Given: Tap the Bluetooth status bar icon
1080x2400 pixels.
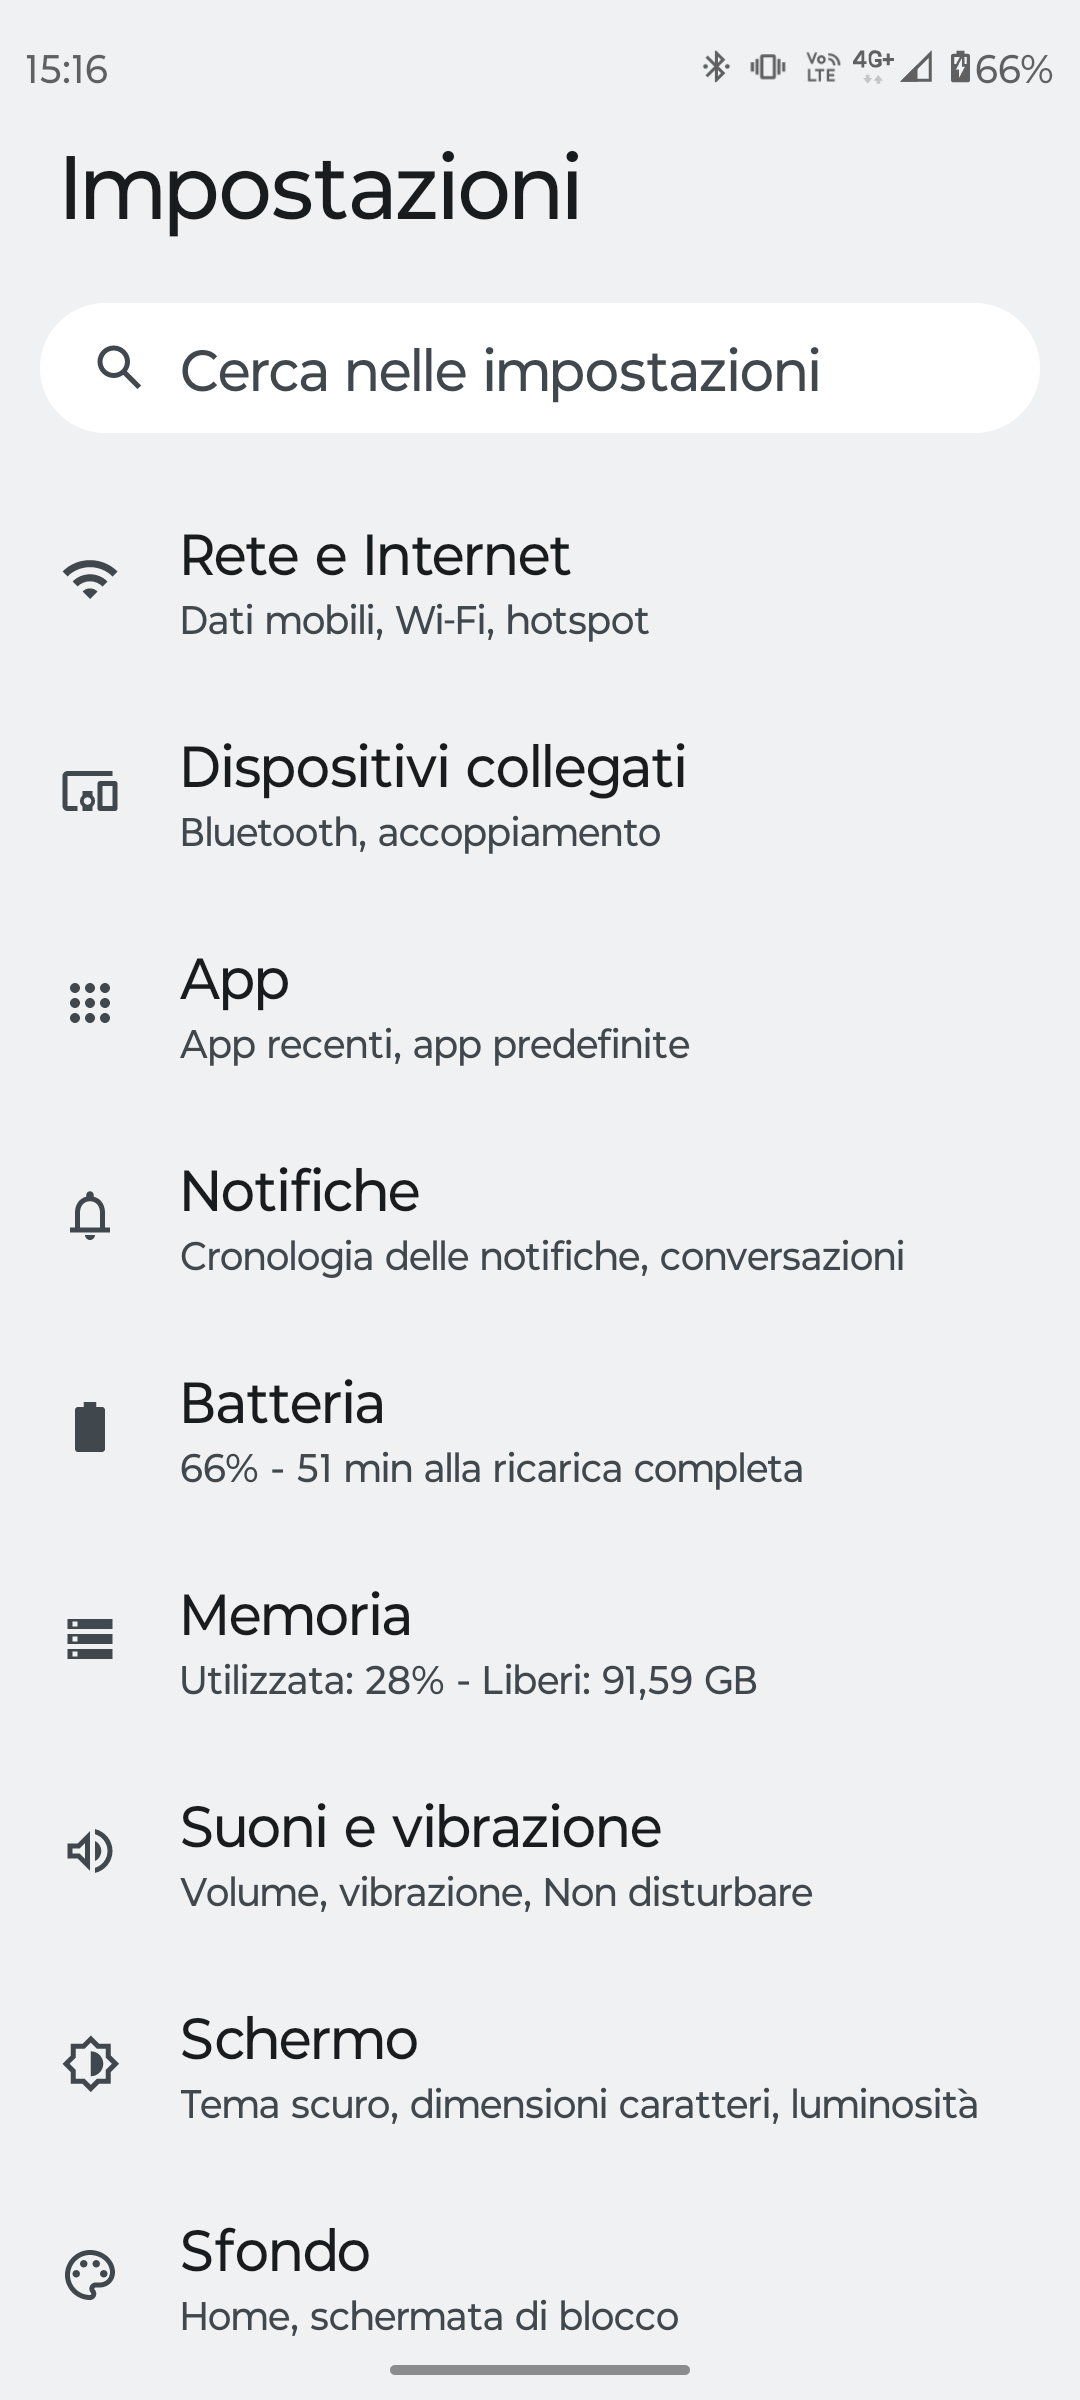Looking at the screenshot, I should click(x=715, y=67).
